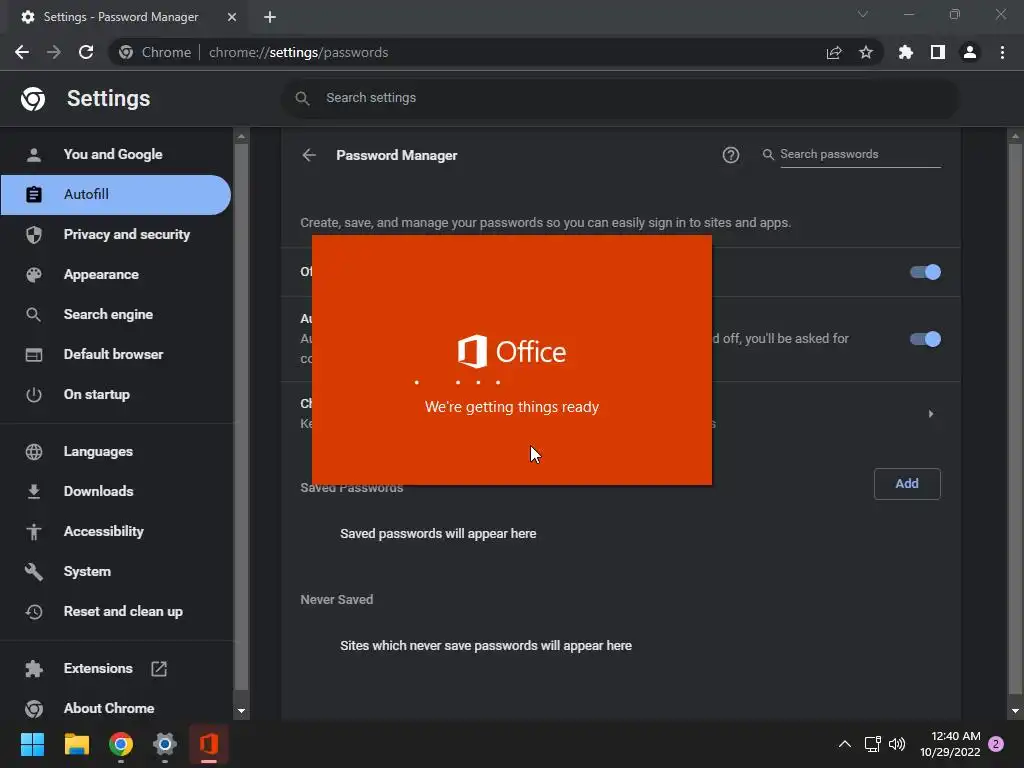This screenshot has height=768, width=1024.
Task: Reload the settings page
Action: pos(86,52)
